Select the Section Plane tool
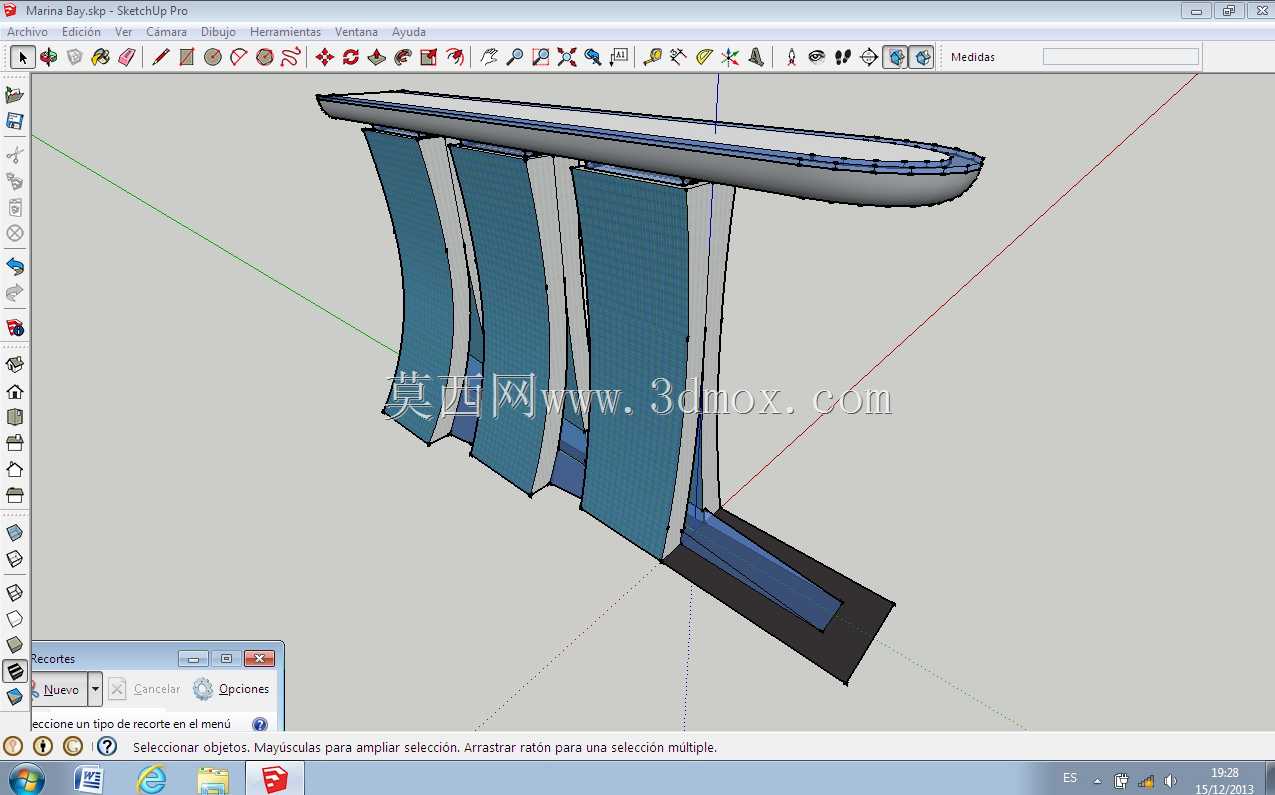 (869, 57)
